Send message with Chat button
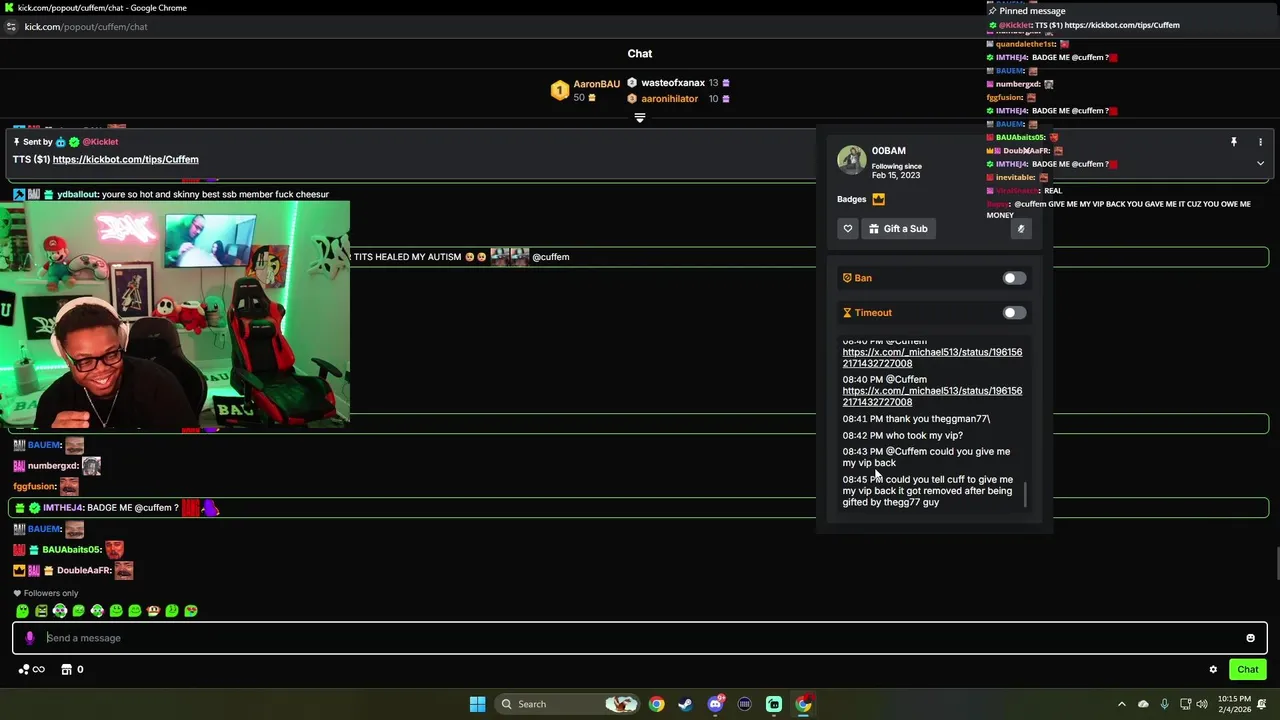The image size is (1280, 720). (x=1248, y=670)
